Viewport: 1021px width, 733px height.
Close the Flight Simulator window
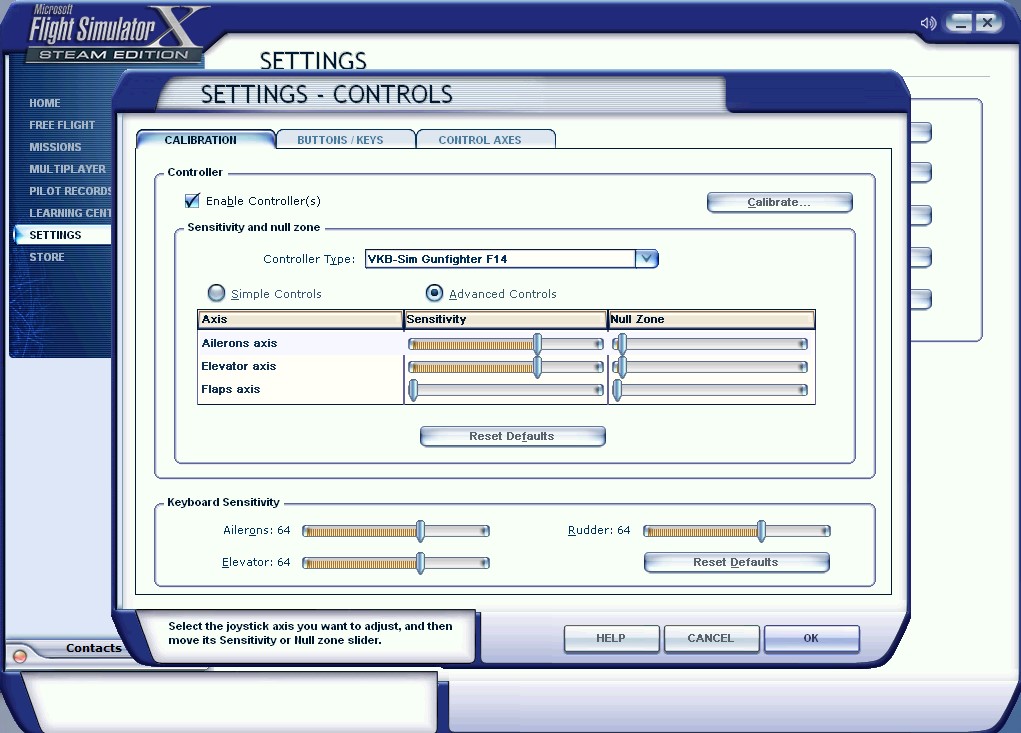click(987, 23)
